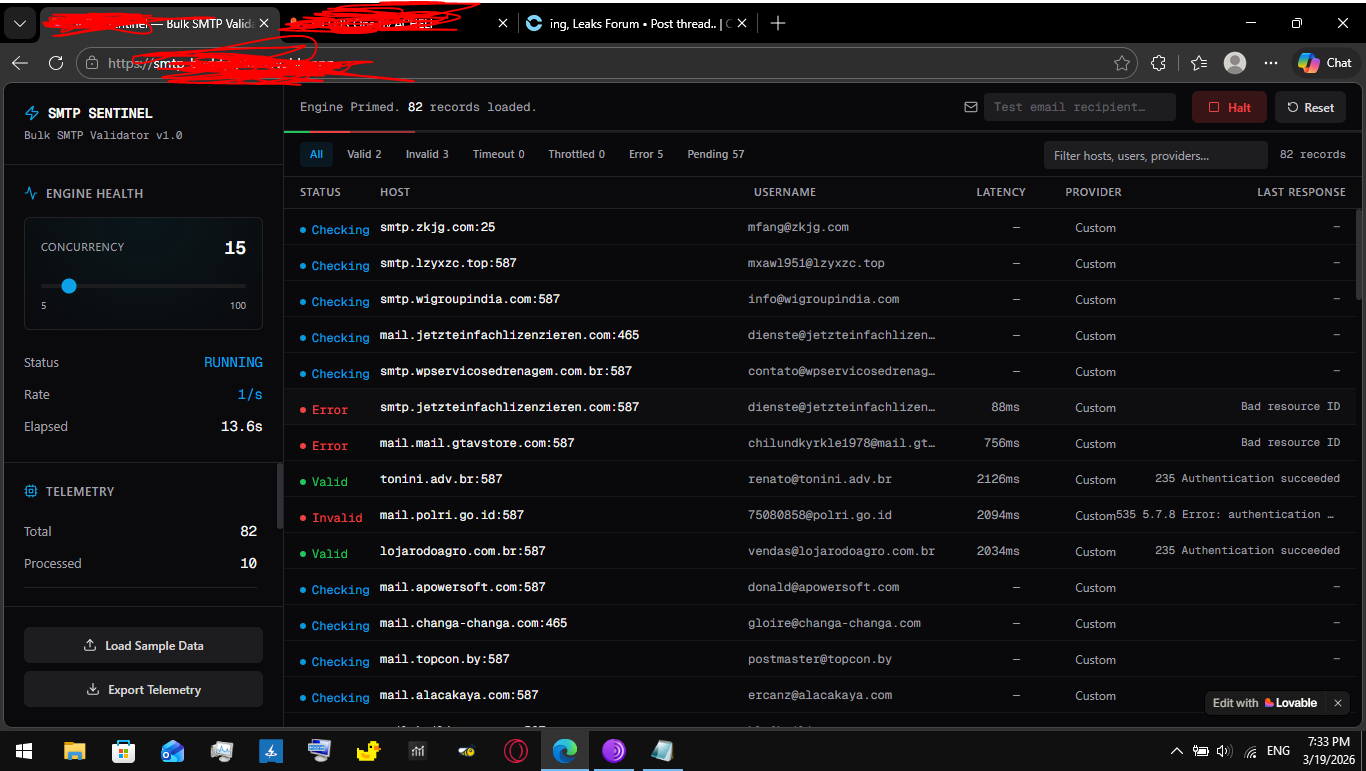1366x771 pixels.
Task: Close the Leaks Forum browser tab
Action: point(744,23)
